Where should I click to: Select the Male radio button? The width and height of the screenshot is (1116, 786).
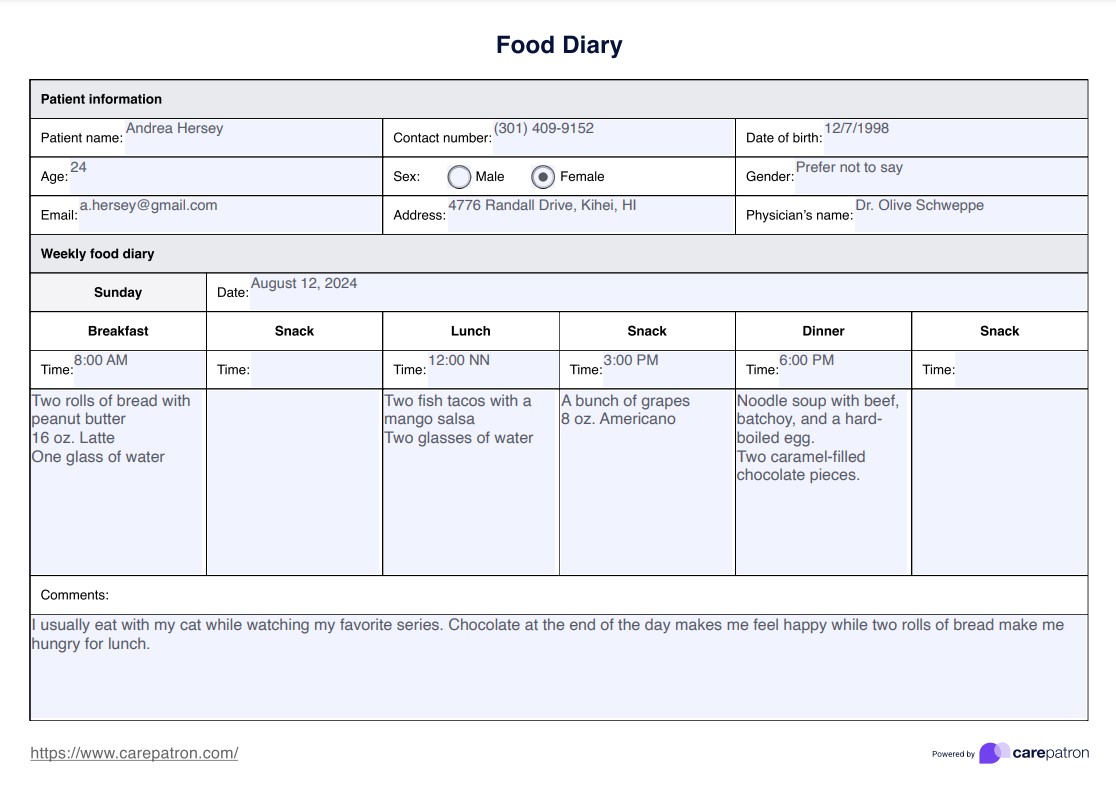[459, 177]
